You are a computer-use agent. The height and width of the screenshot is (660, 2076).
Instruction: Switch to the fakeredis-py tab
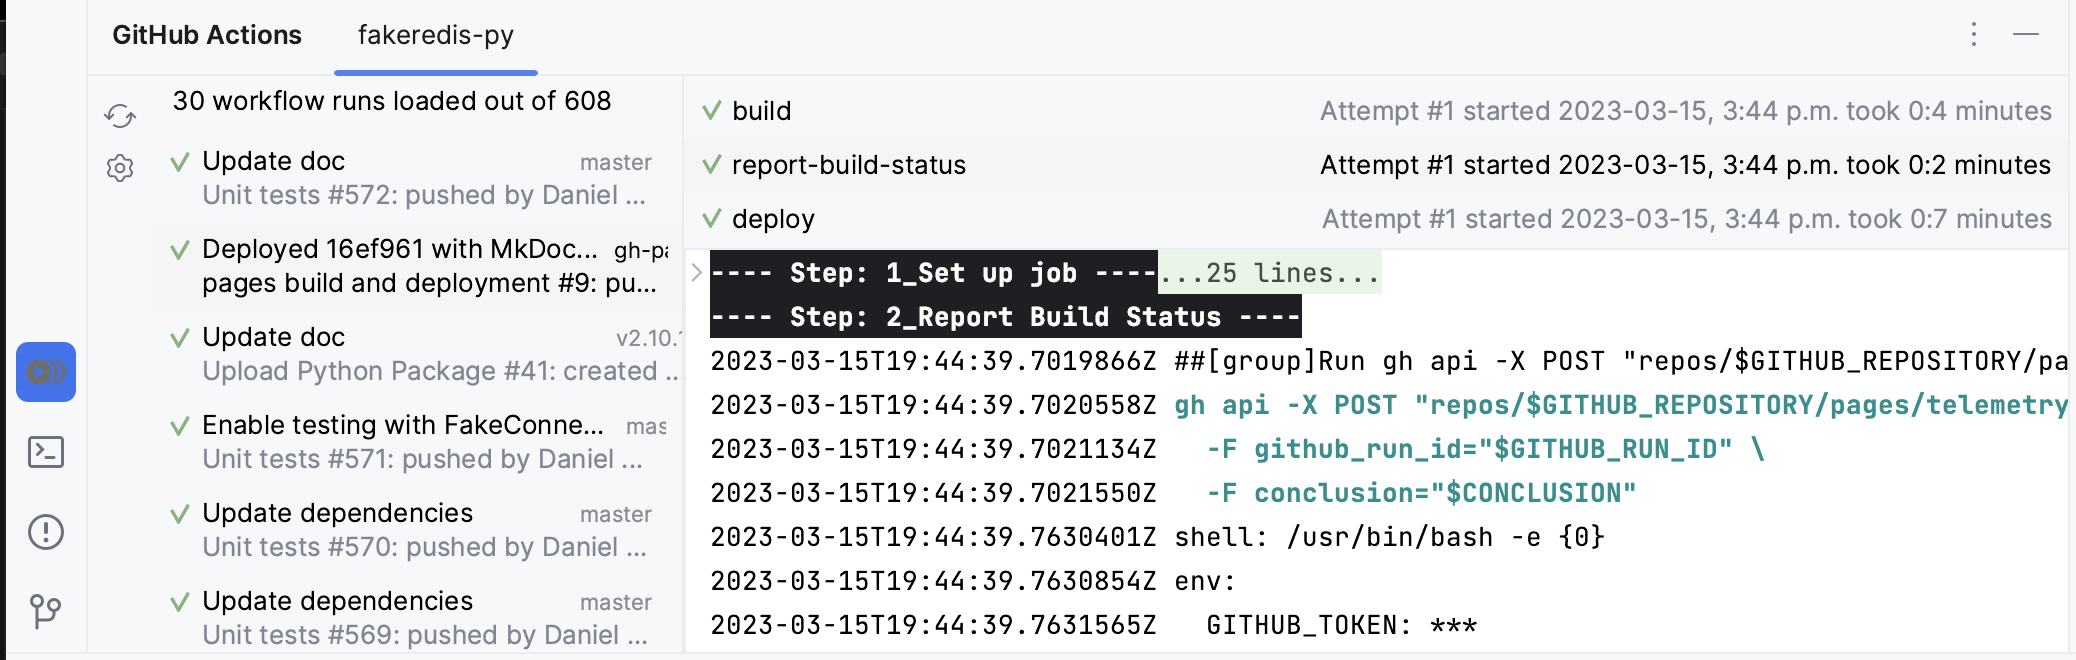(x=436, y=35)
